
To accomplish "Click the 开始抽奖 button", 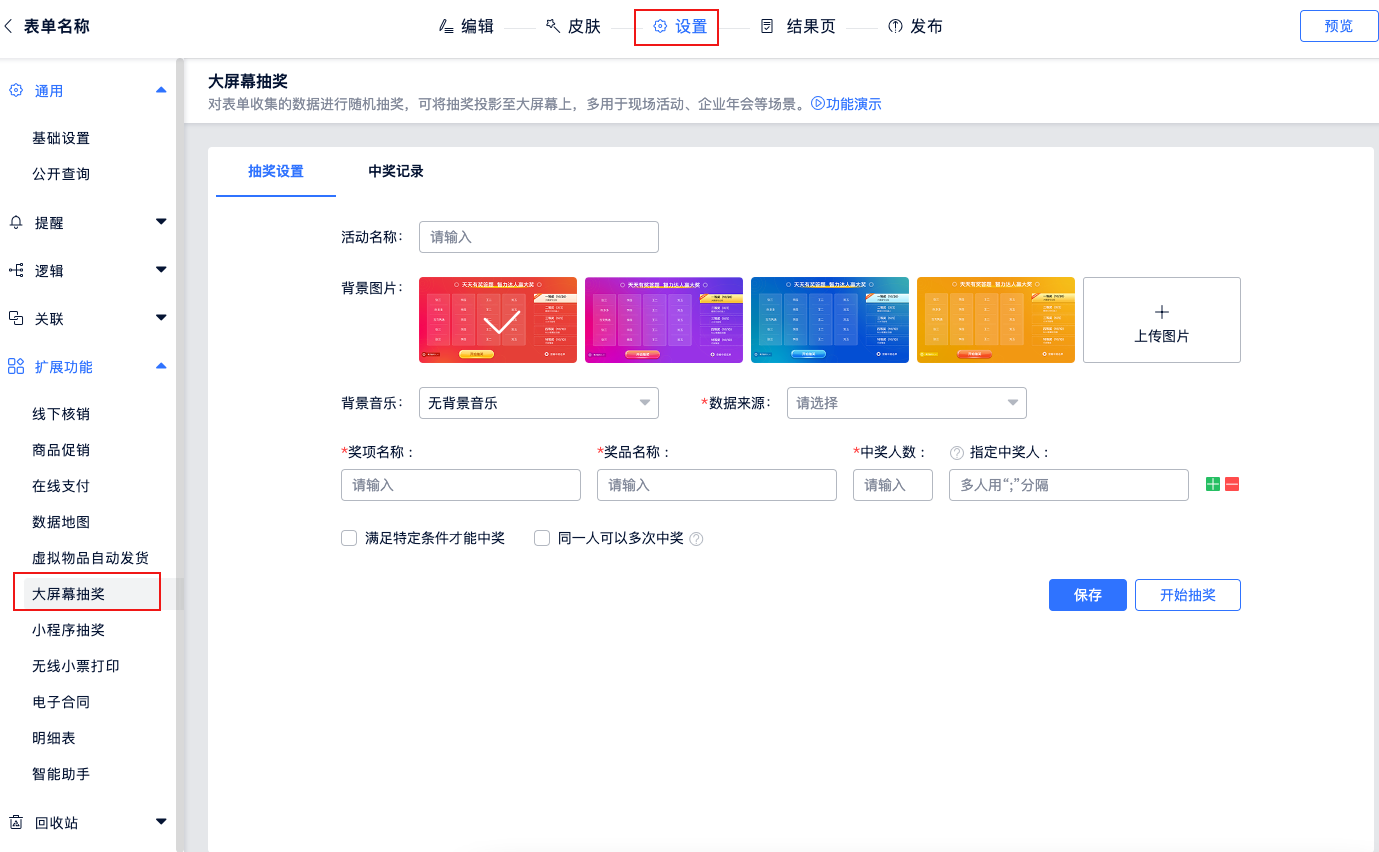I will [x=1187, y=595].
